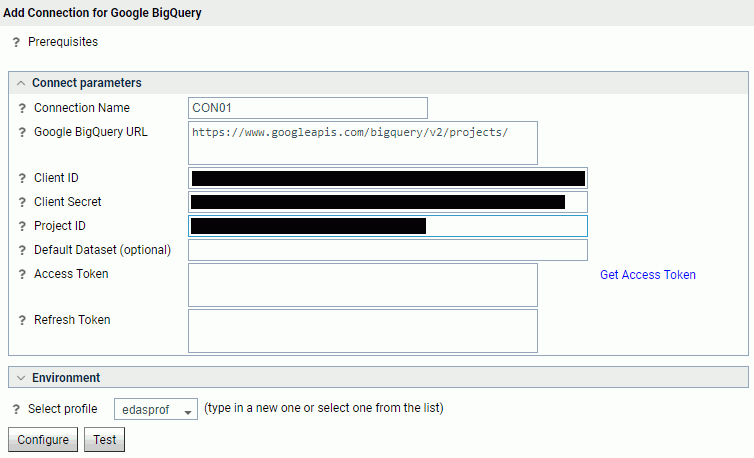Click the Connection Name label

pos(82,108)
